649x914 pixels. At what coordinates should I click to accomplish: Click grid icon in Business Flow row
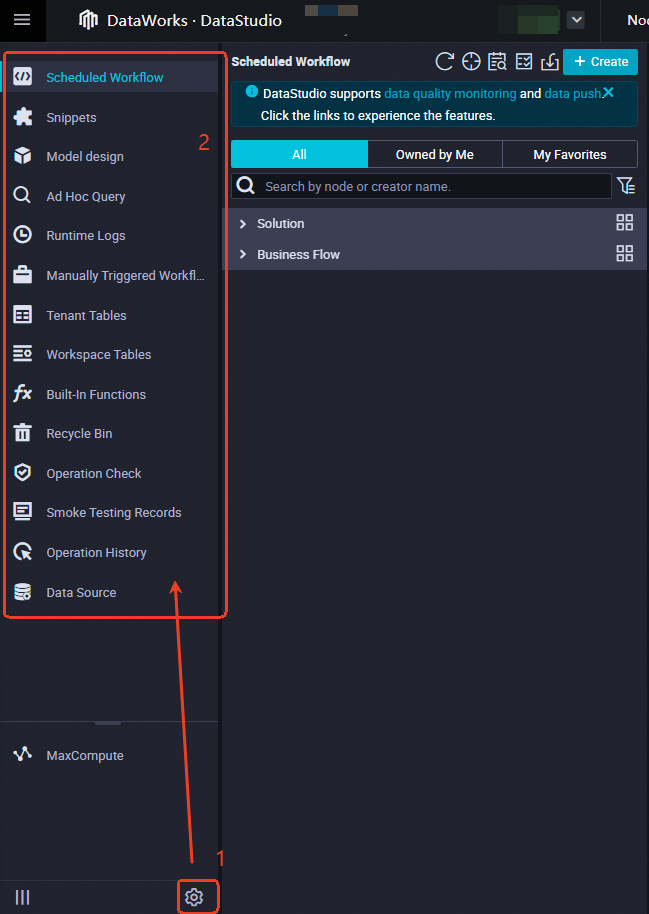625,253
